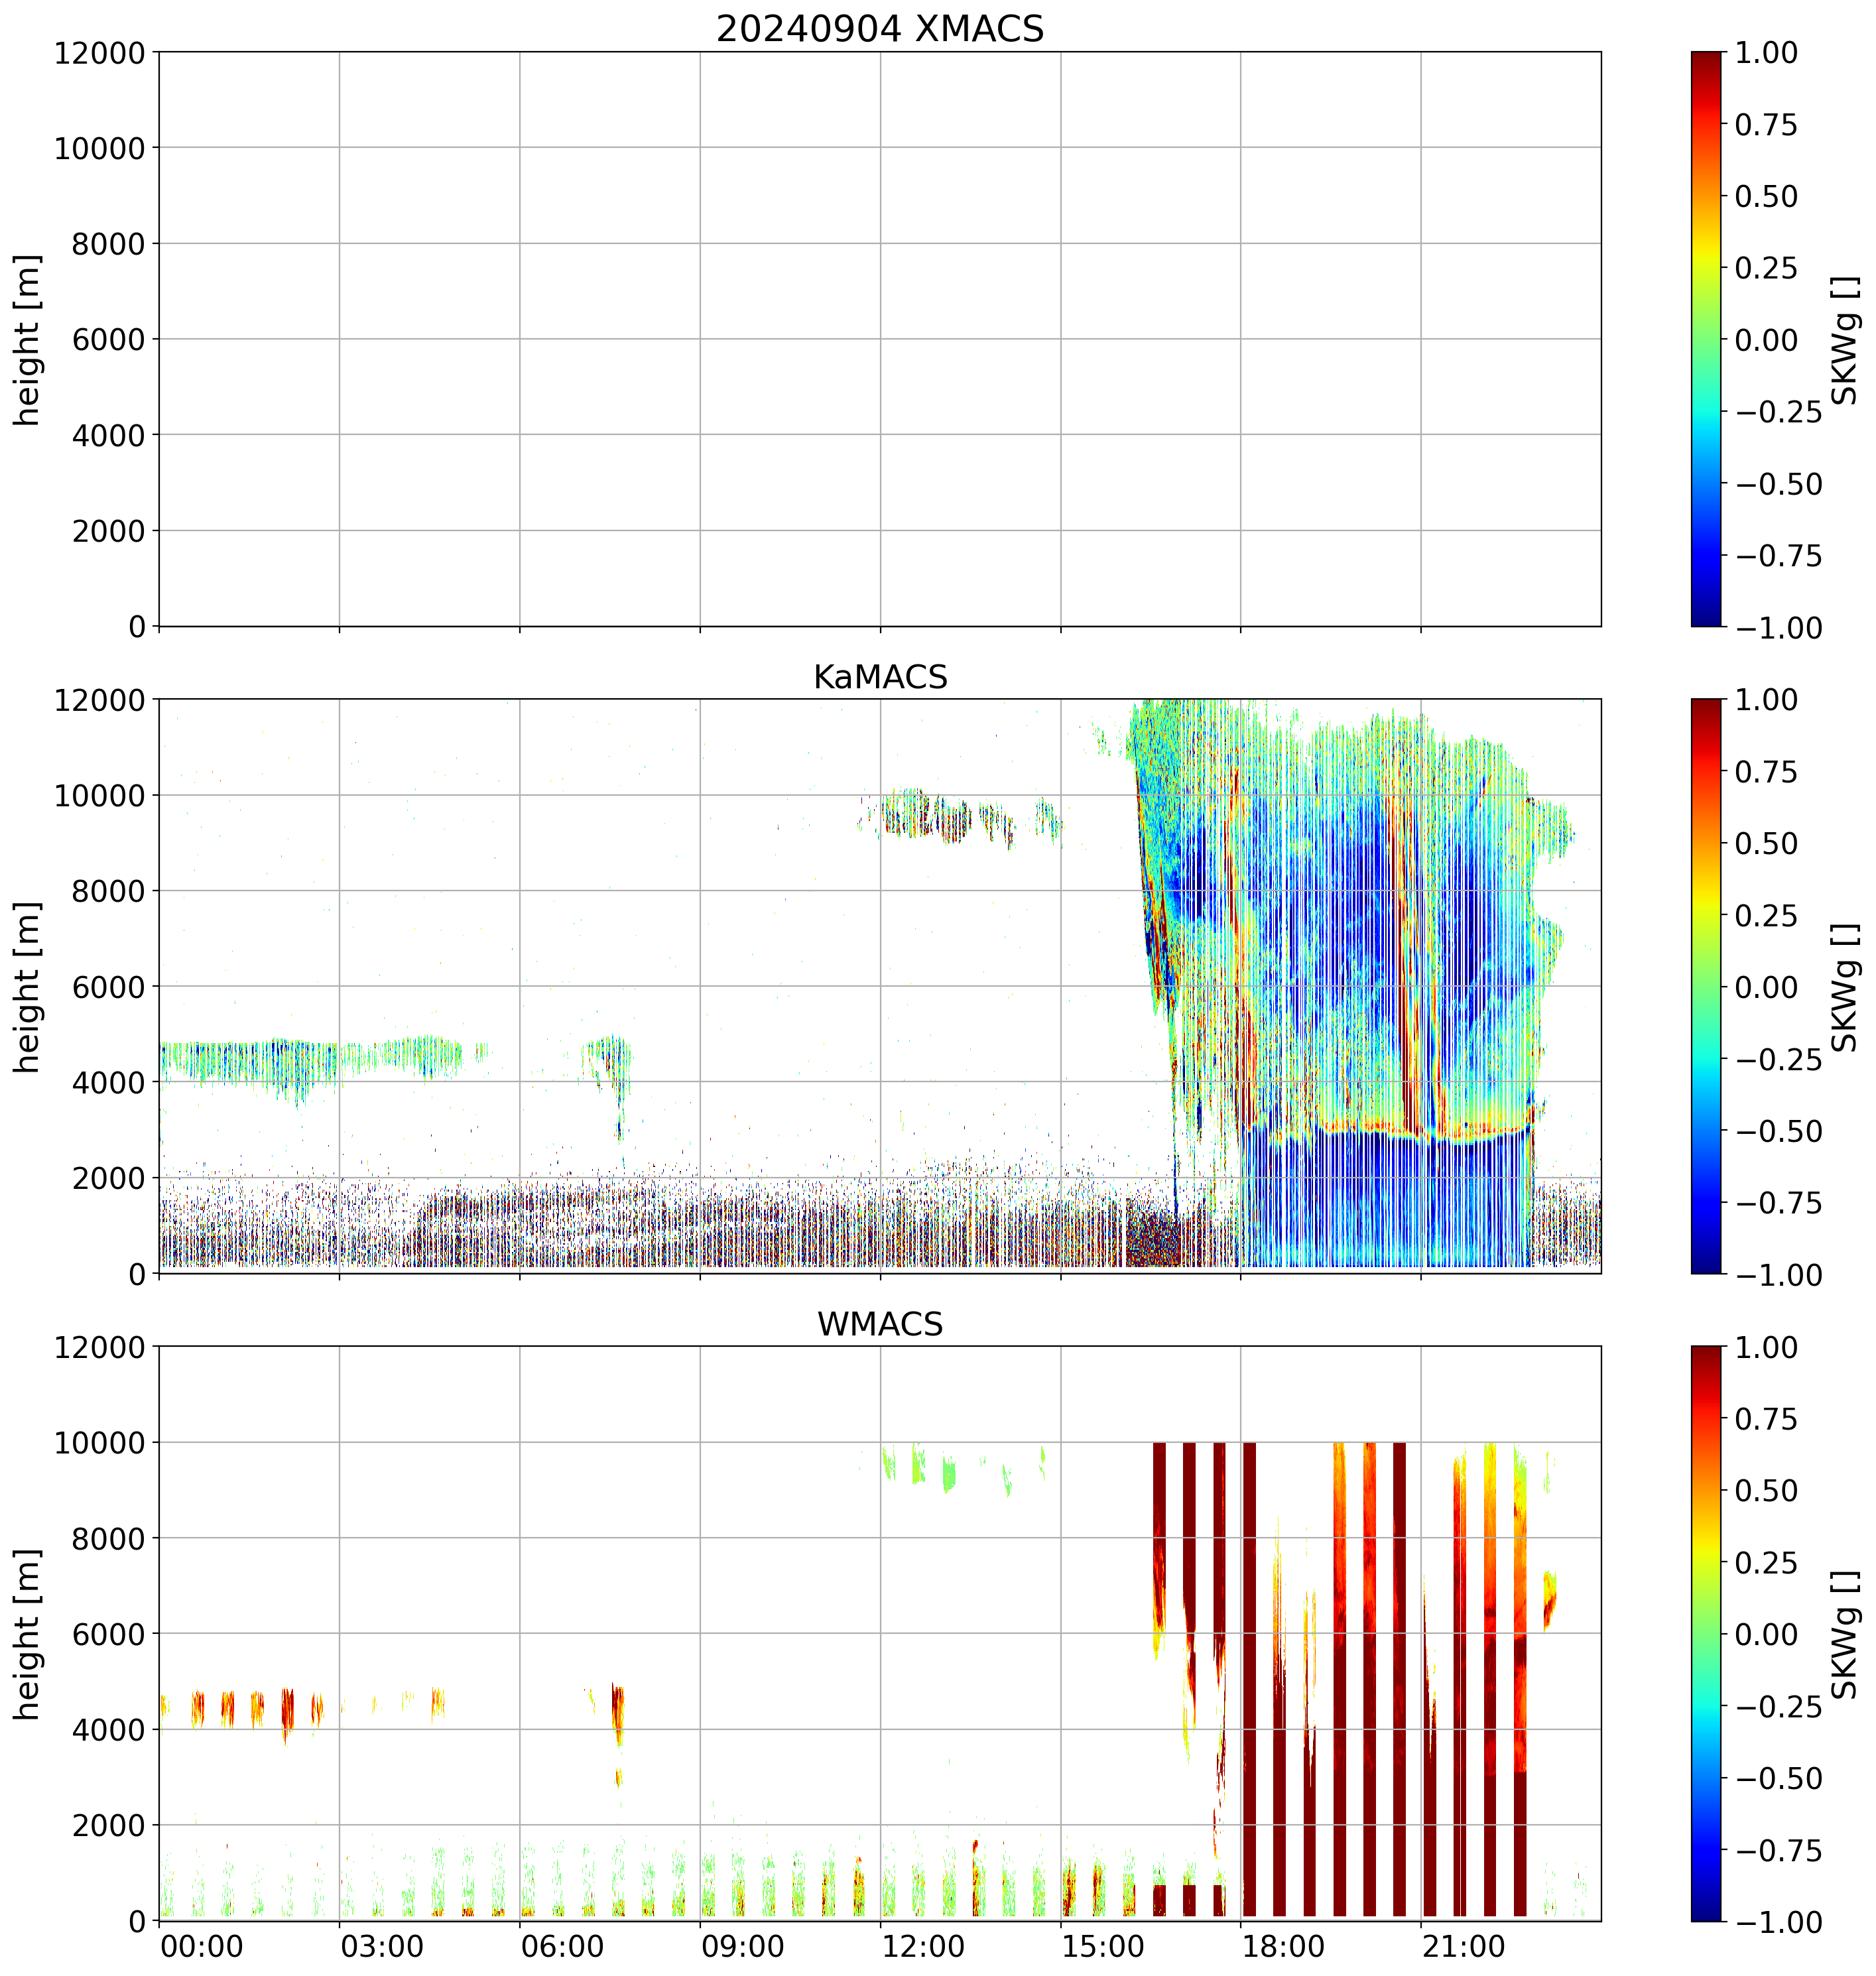The width and height of the screenshot is (1876, 1976).
Task: Click the top XMACS SKWg colorbar
Action: pyautogui.click(x=1706, y=339)
